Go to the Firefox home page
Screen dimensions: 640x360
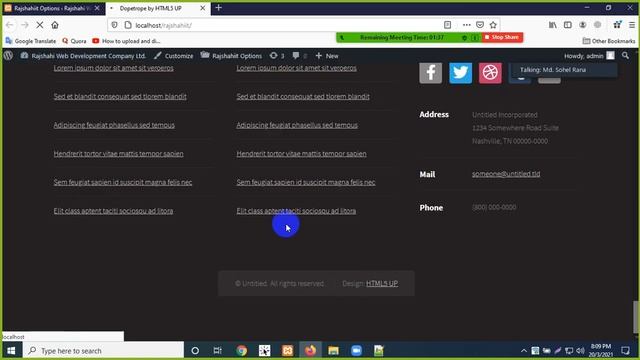[55, 25]
